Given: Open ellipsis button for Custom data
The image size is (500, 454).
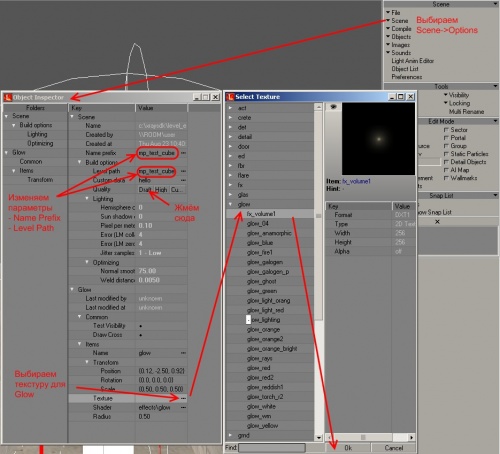Looking at the screenshot, I should tap(183, 180).
